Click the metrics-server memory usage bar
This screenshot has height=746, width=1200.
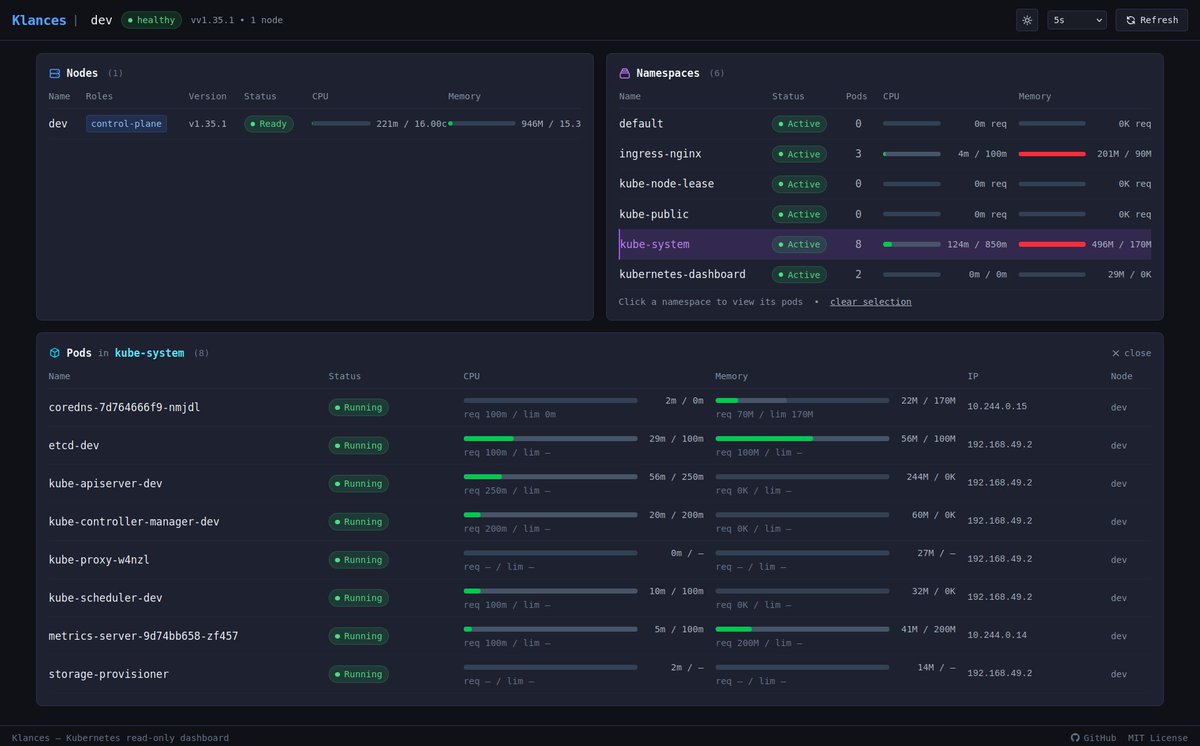tap(802, 629)
